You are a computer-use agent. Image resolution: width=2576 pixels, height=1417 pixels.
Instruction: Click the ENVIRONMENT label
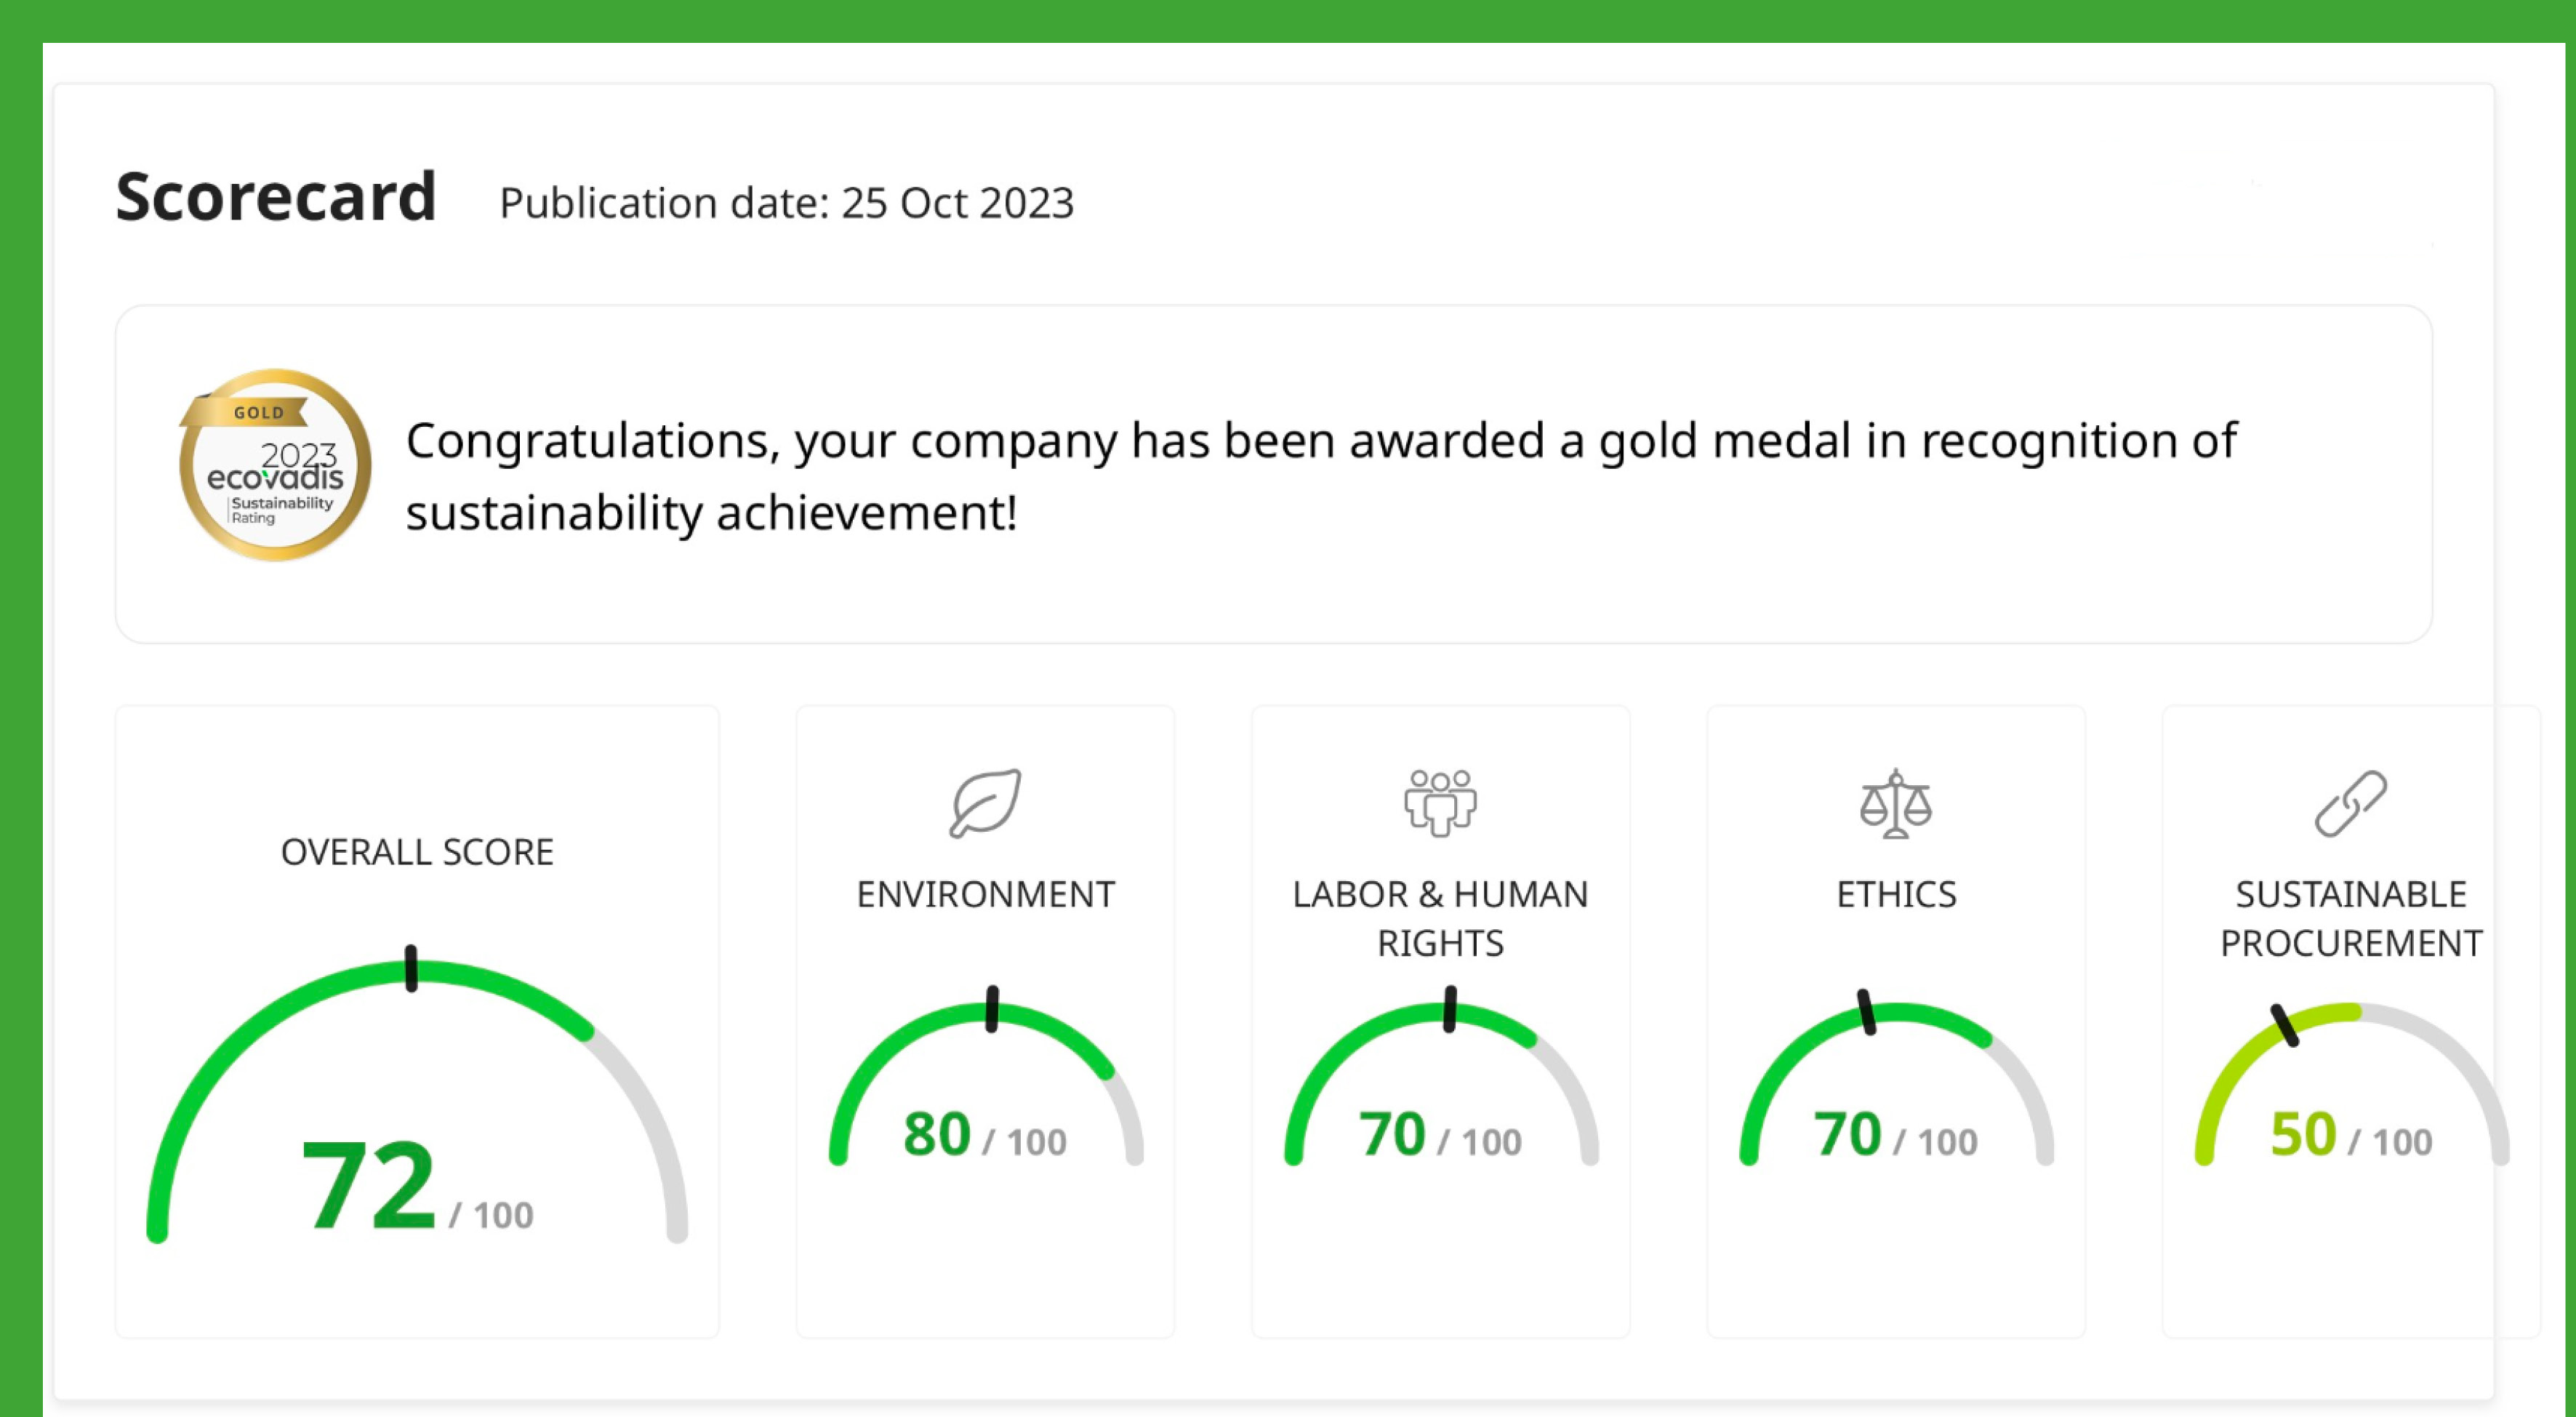click(x=985, y=894)
